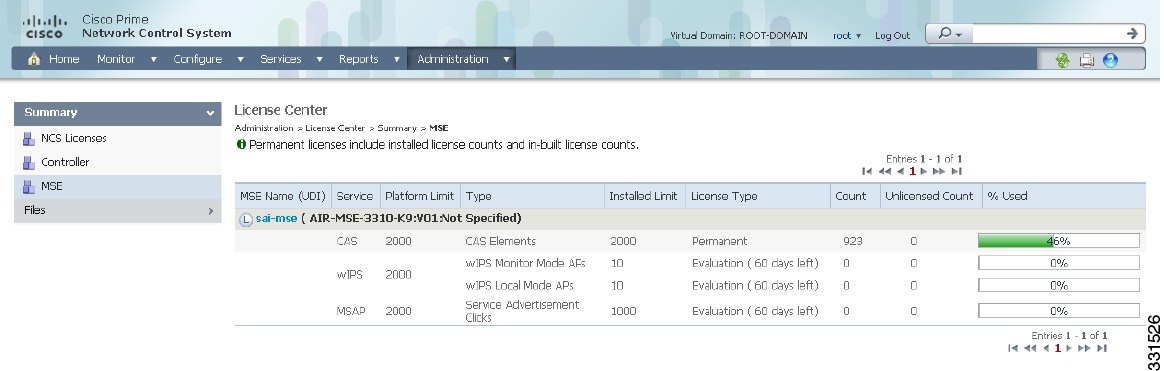Click the green refresh icon

[x=1062, y=61]
